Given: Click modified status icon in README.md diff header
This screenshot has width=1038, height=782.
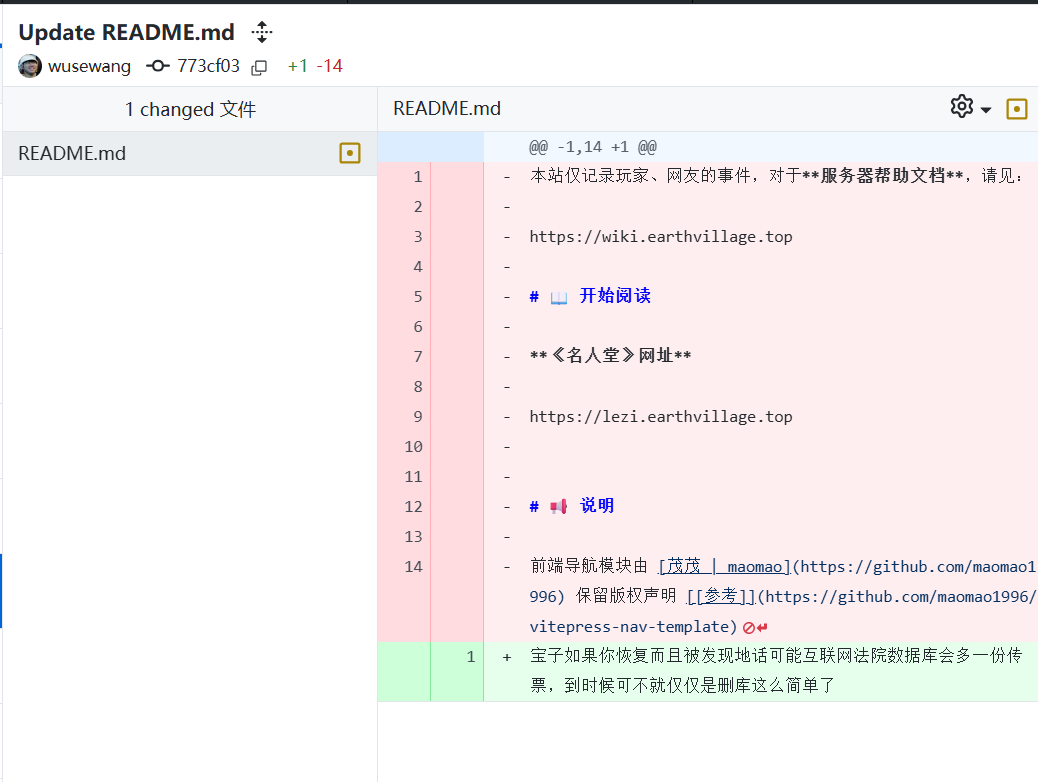Looking at the screenshot, I should coord(1017,108).
